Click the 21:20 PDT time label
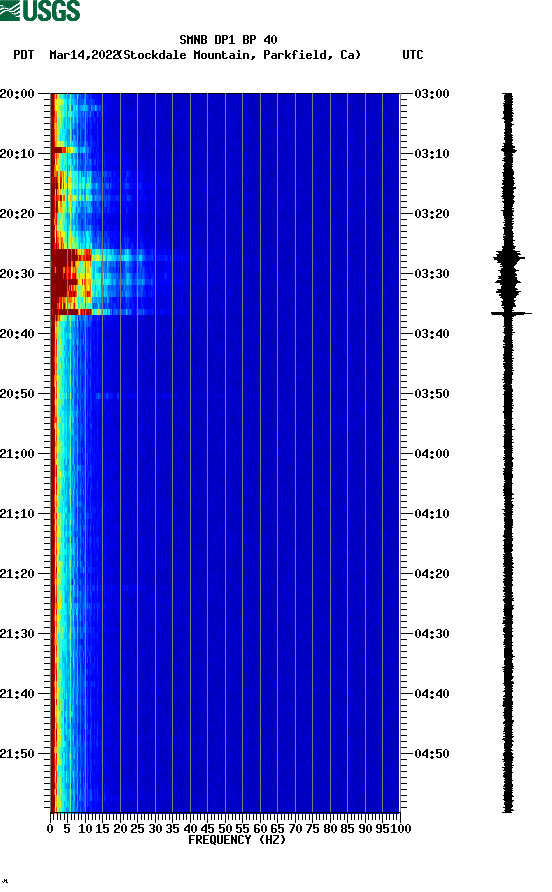Image resolution: width=552 pixels, height=892 pixels. click(17, 574)
